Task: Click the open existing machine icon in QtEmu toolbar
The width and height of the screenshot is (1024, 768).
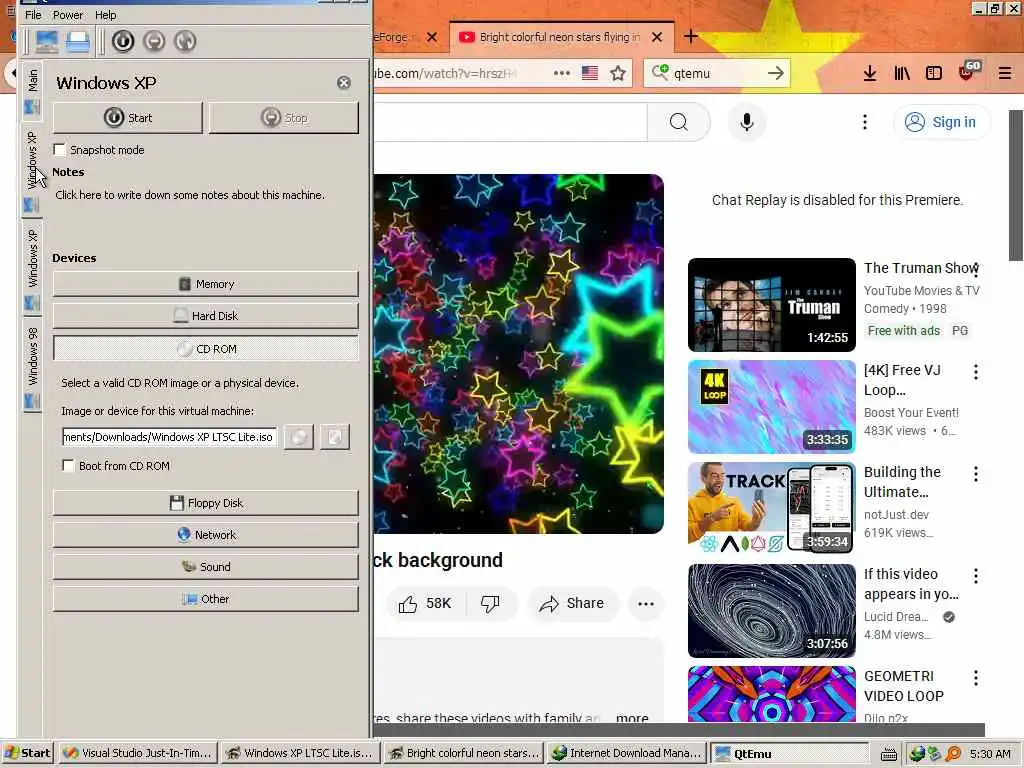Action: coord(78,42)
